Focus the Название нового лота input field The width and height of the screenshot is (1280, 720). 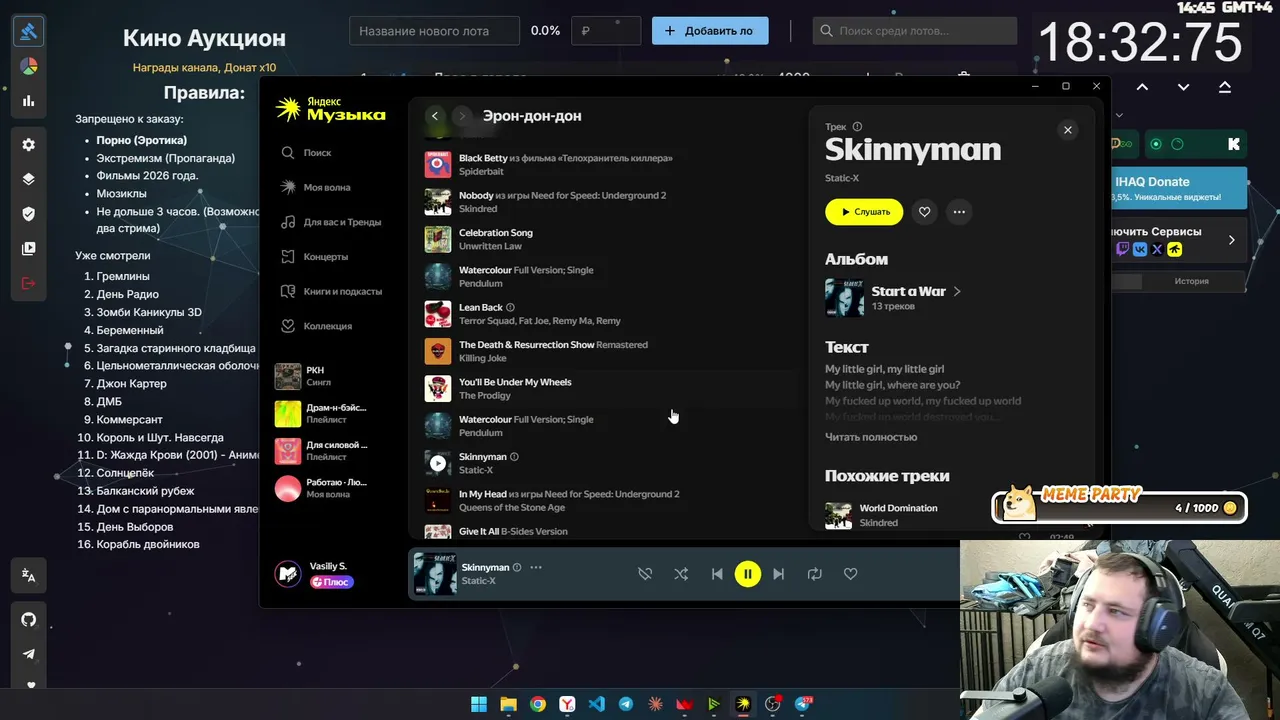[434, 31]
